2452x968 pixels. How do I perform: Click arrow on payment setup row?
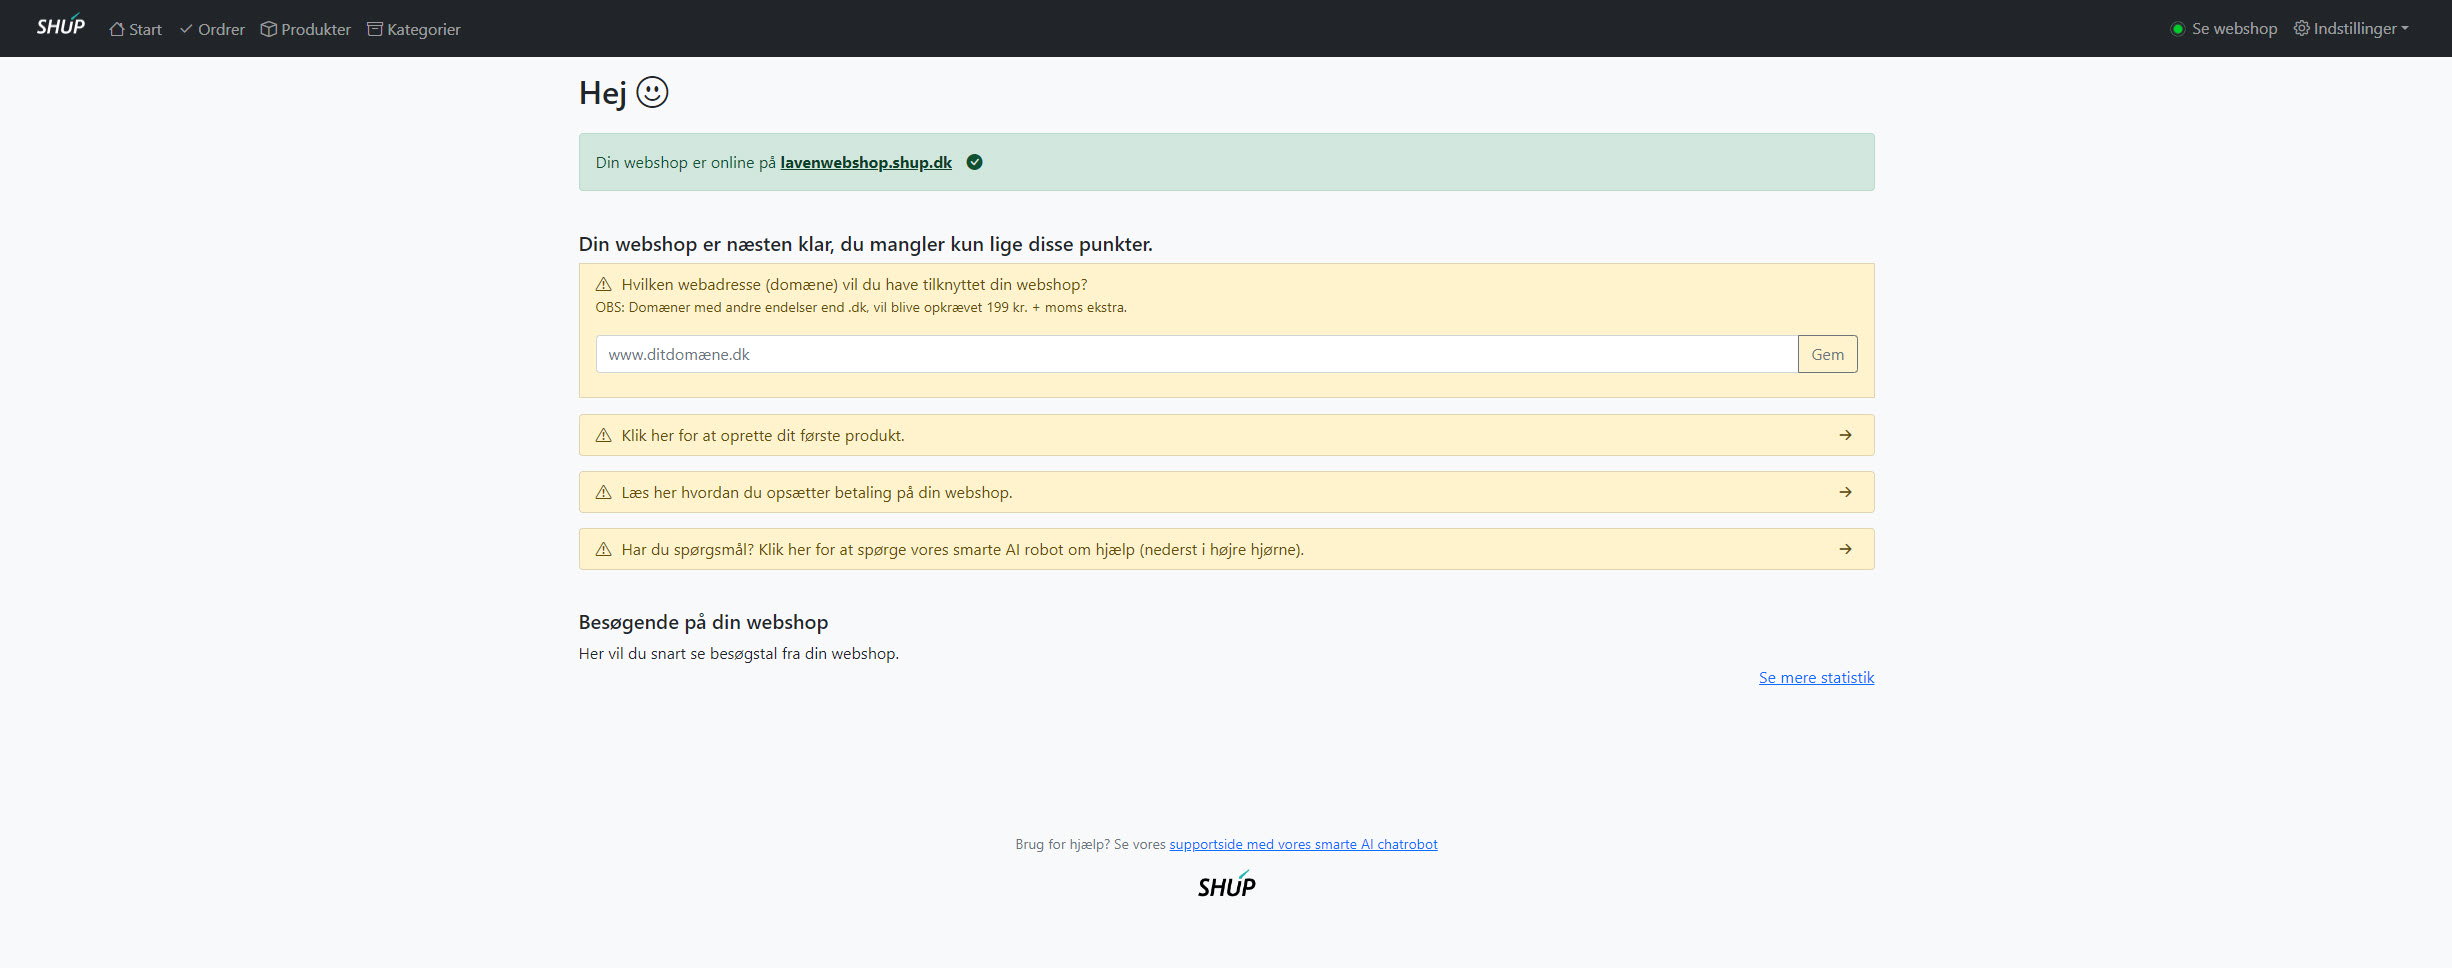click(x=1845, y=492)
